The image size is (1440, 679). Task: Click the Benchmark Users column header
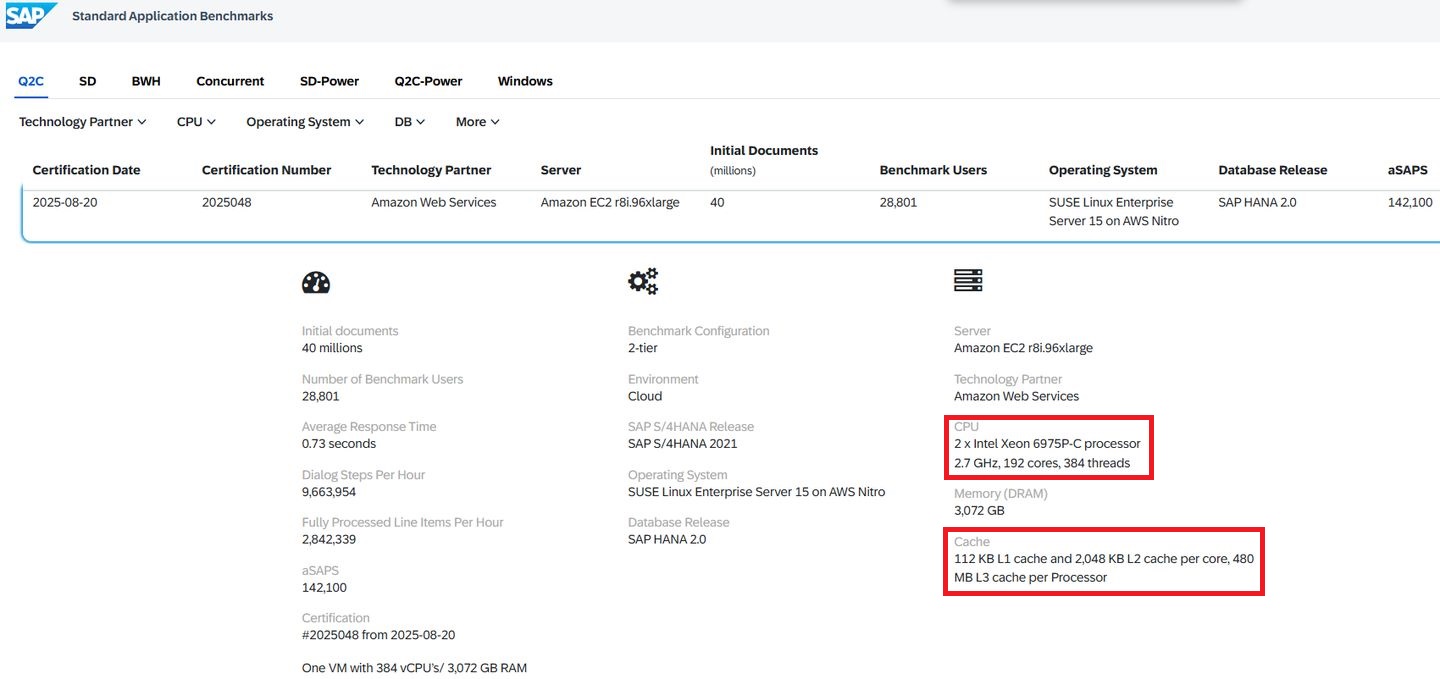pyautogui.click(x=933, y=170)
